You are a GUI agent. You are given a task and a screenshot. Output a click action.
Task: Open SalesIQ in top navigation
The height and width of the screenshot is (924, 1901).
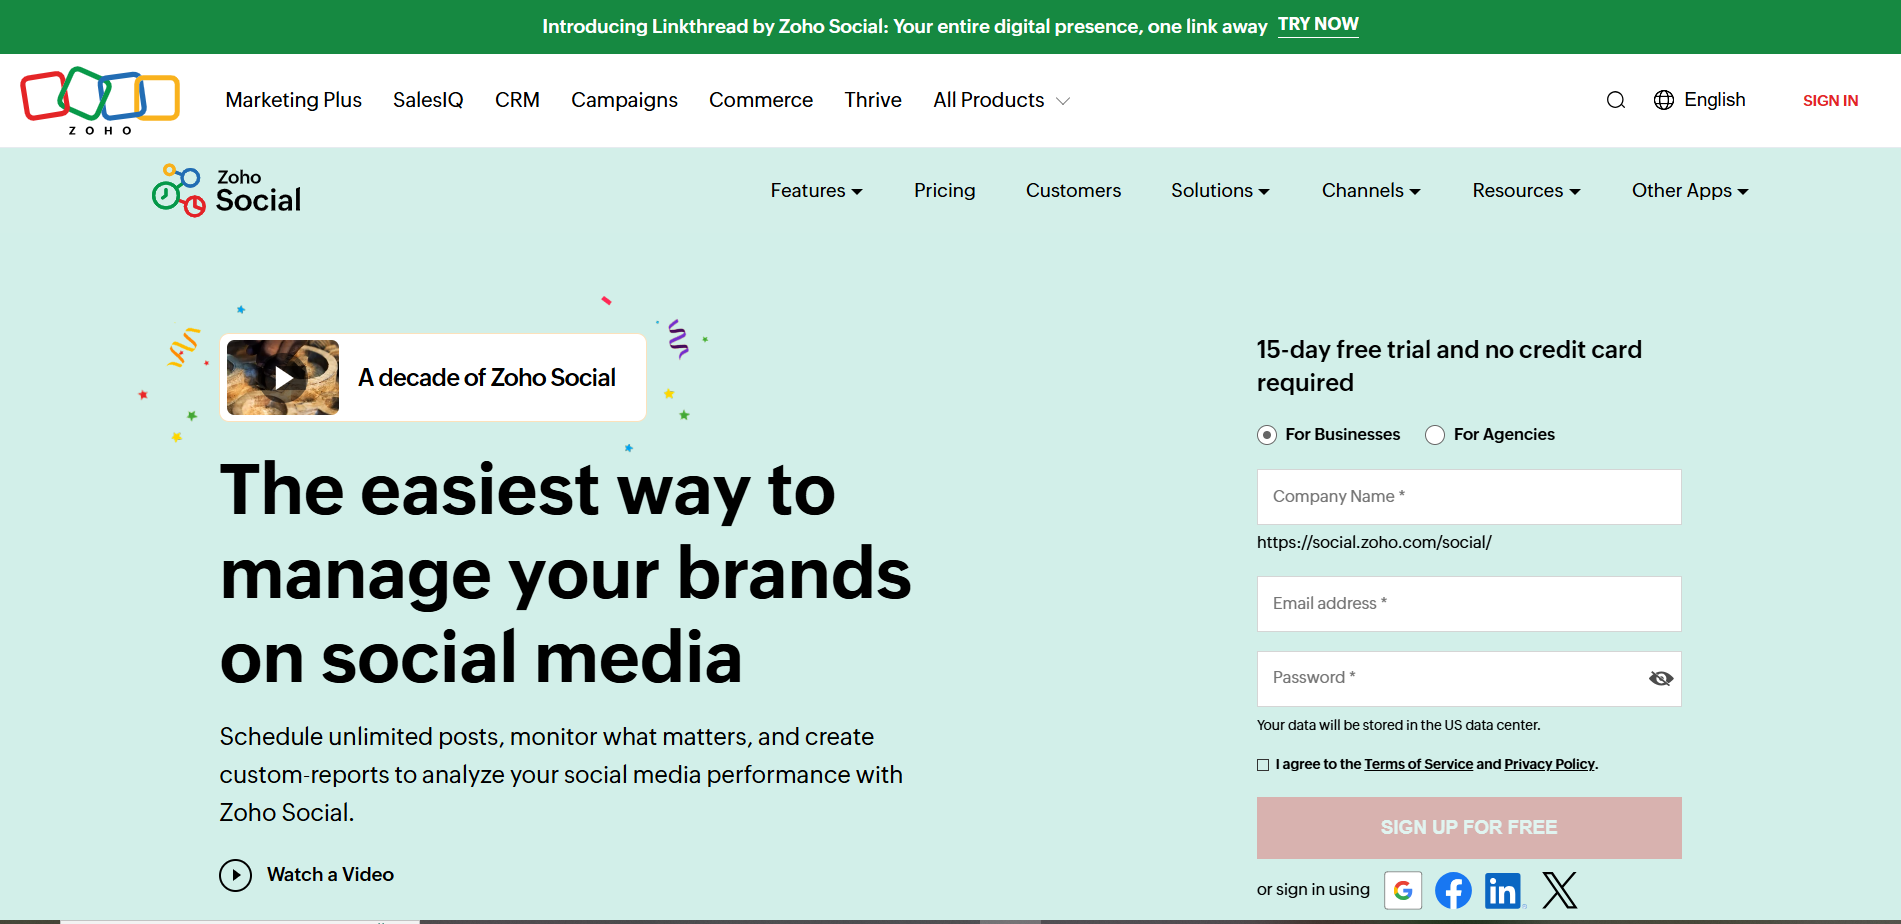[428, 100]
